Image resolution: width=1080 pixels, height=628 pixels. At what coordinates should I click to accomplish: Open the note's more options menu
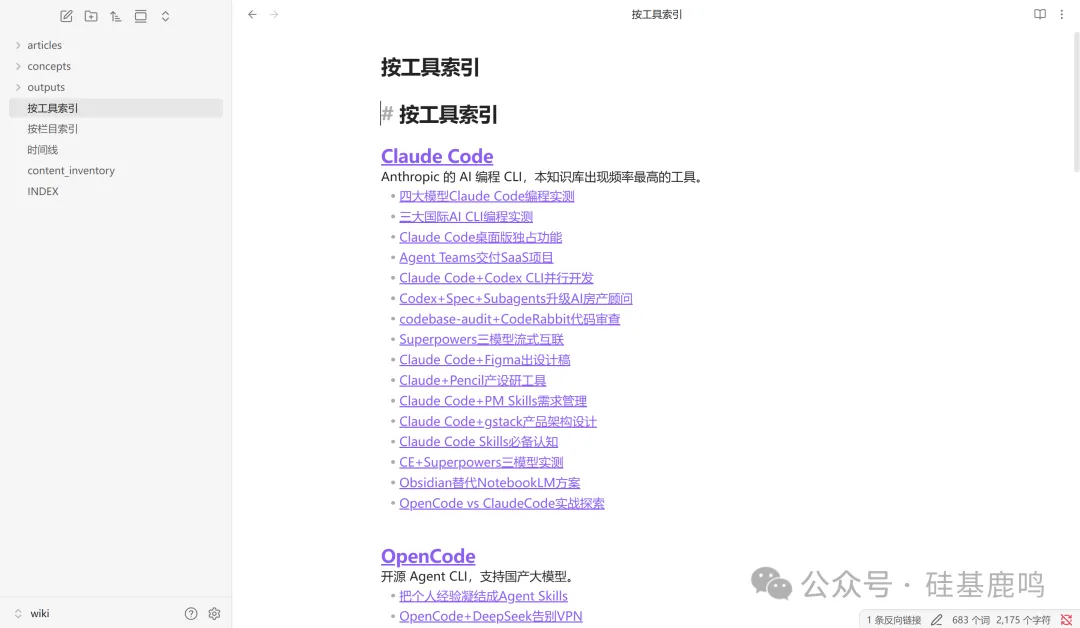tap(1062, 14)
